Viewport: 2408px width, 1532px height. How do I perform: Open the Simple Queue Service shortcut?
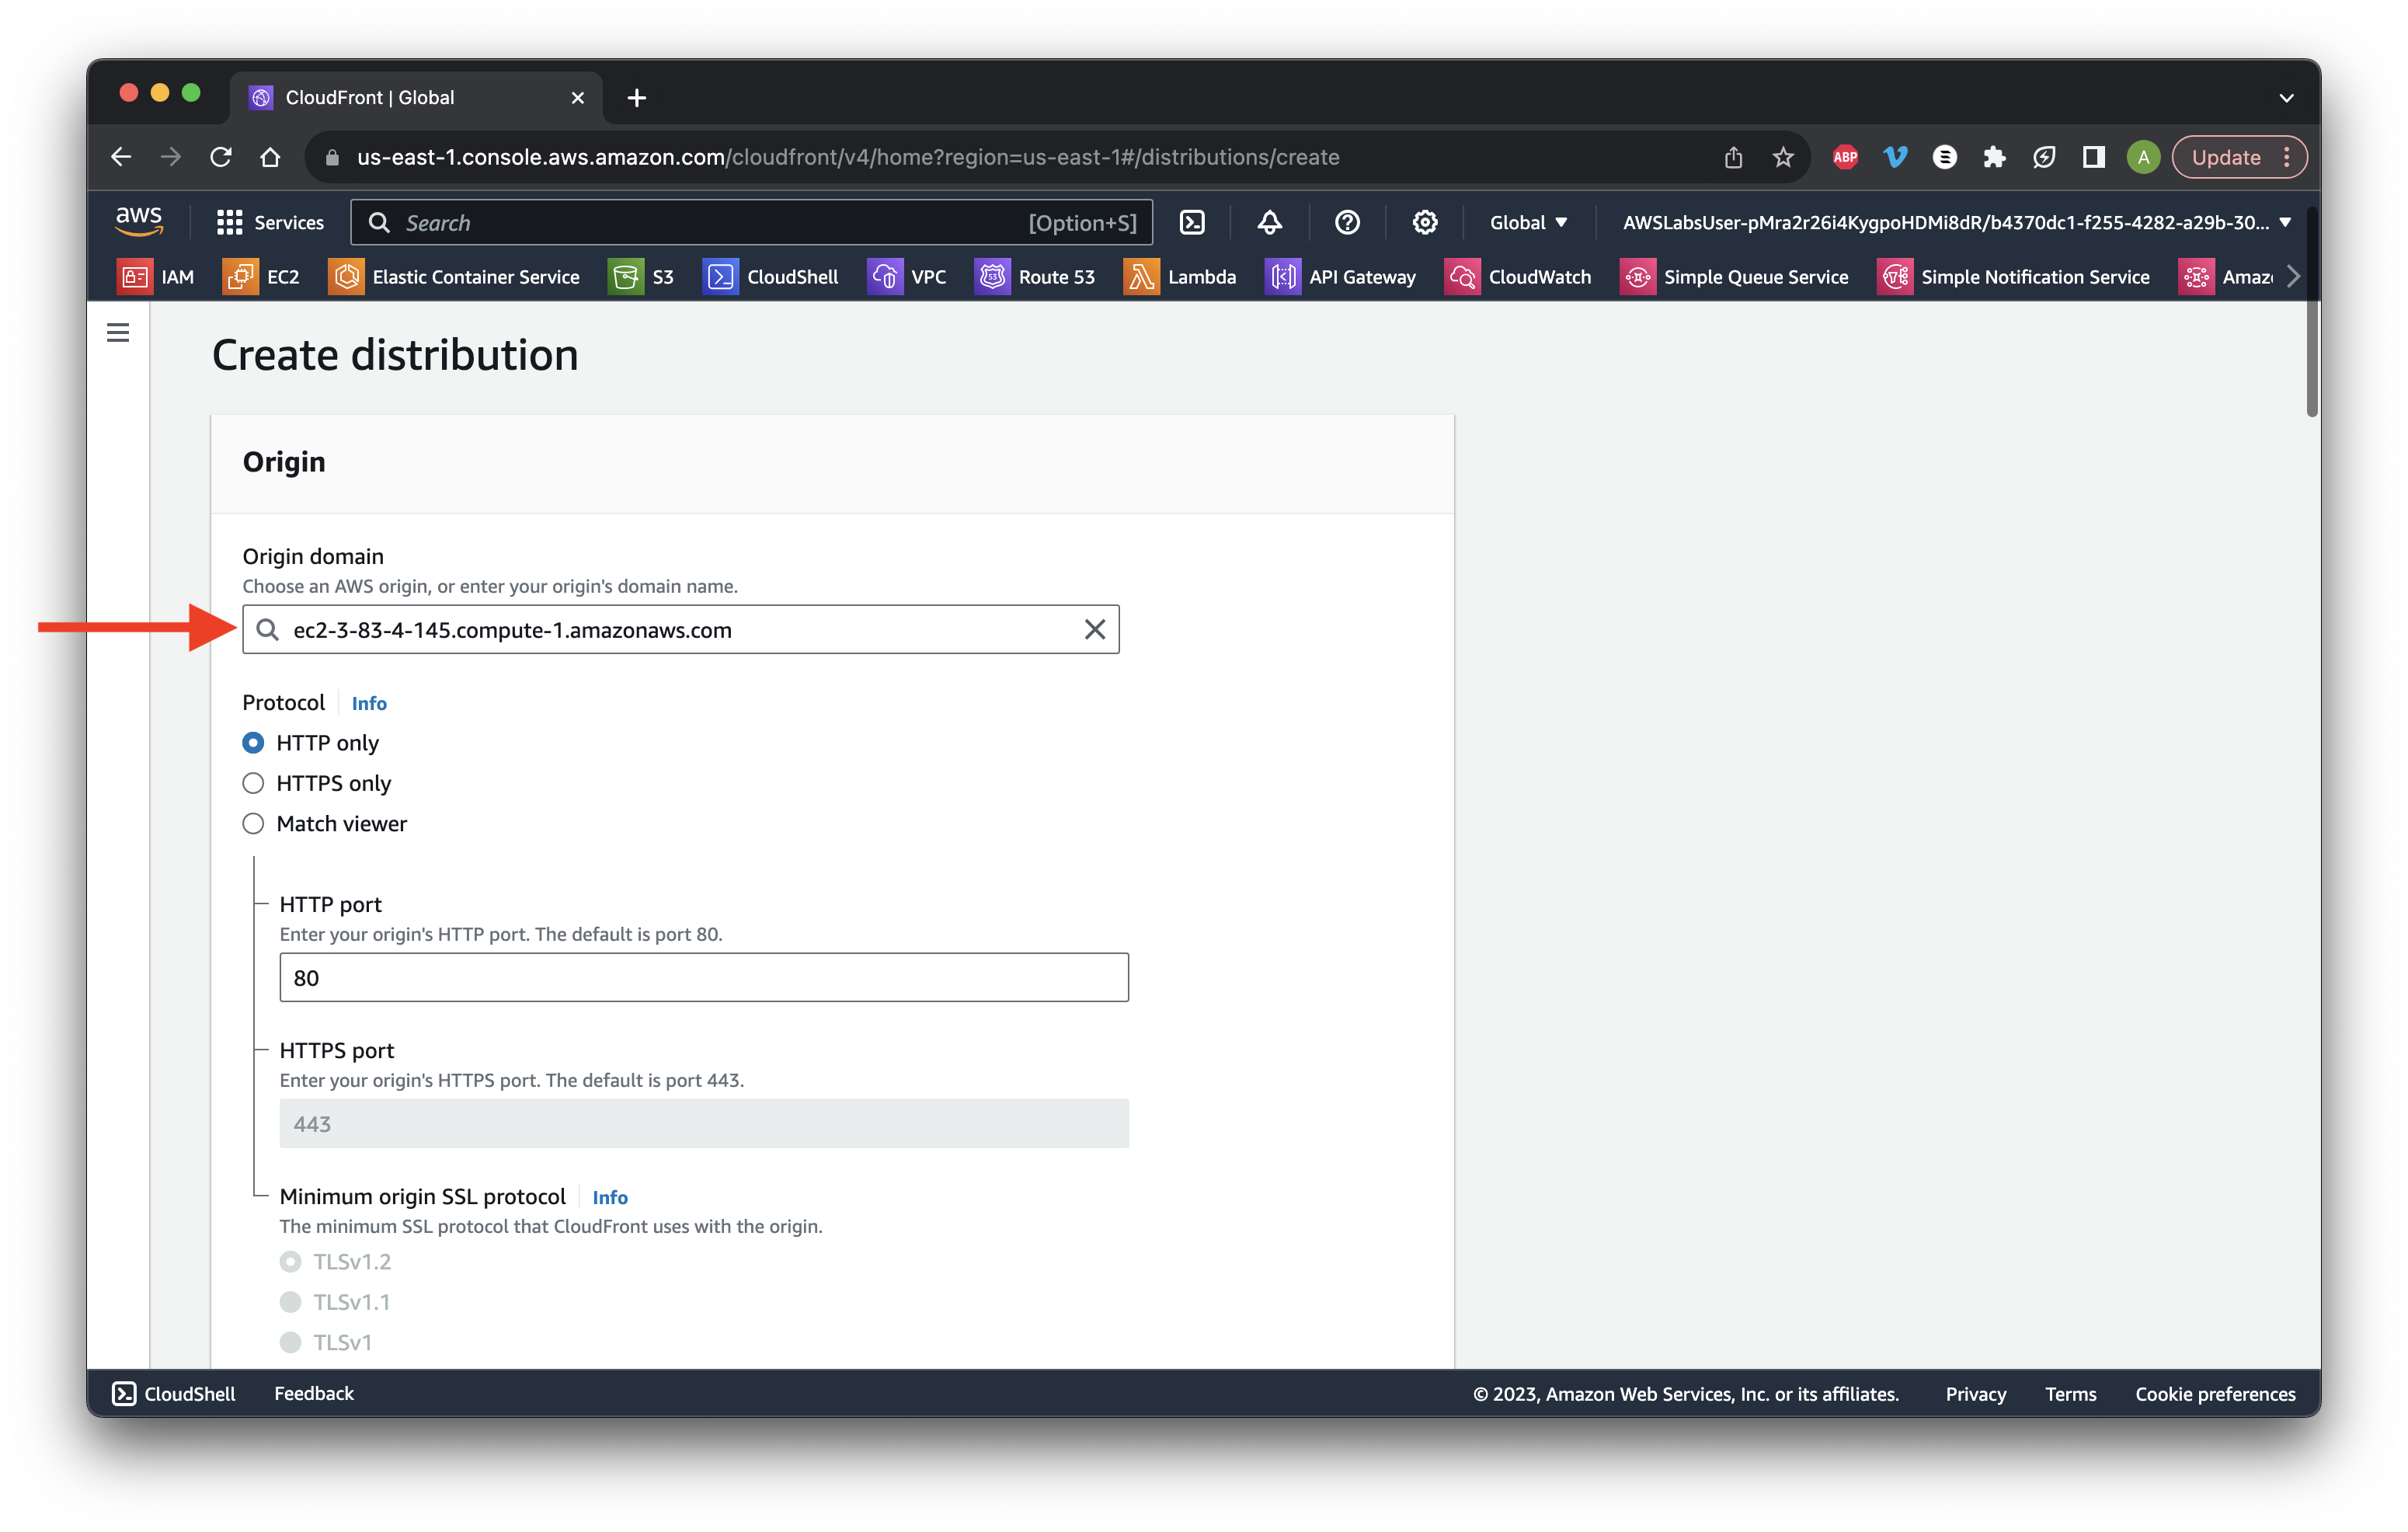(1734, 277)
